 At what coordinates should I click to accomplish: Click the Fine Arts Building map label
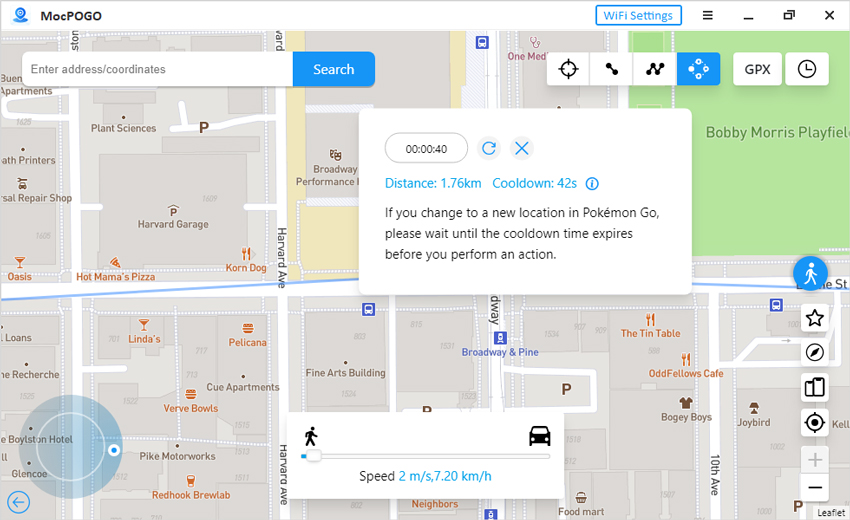(x=345, y=373)
